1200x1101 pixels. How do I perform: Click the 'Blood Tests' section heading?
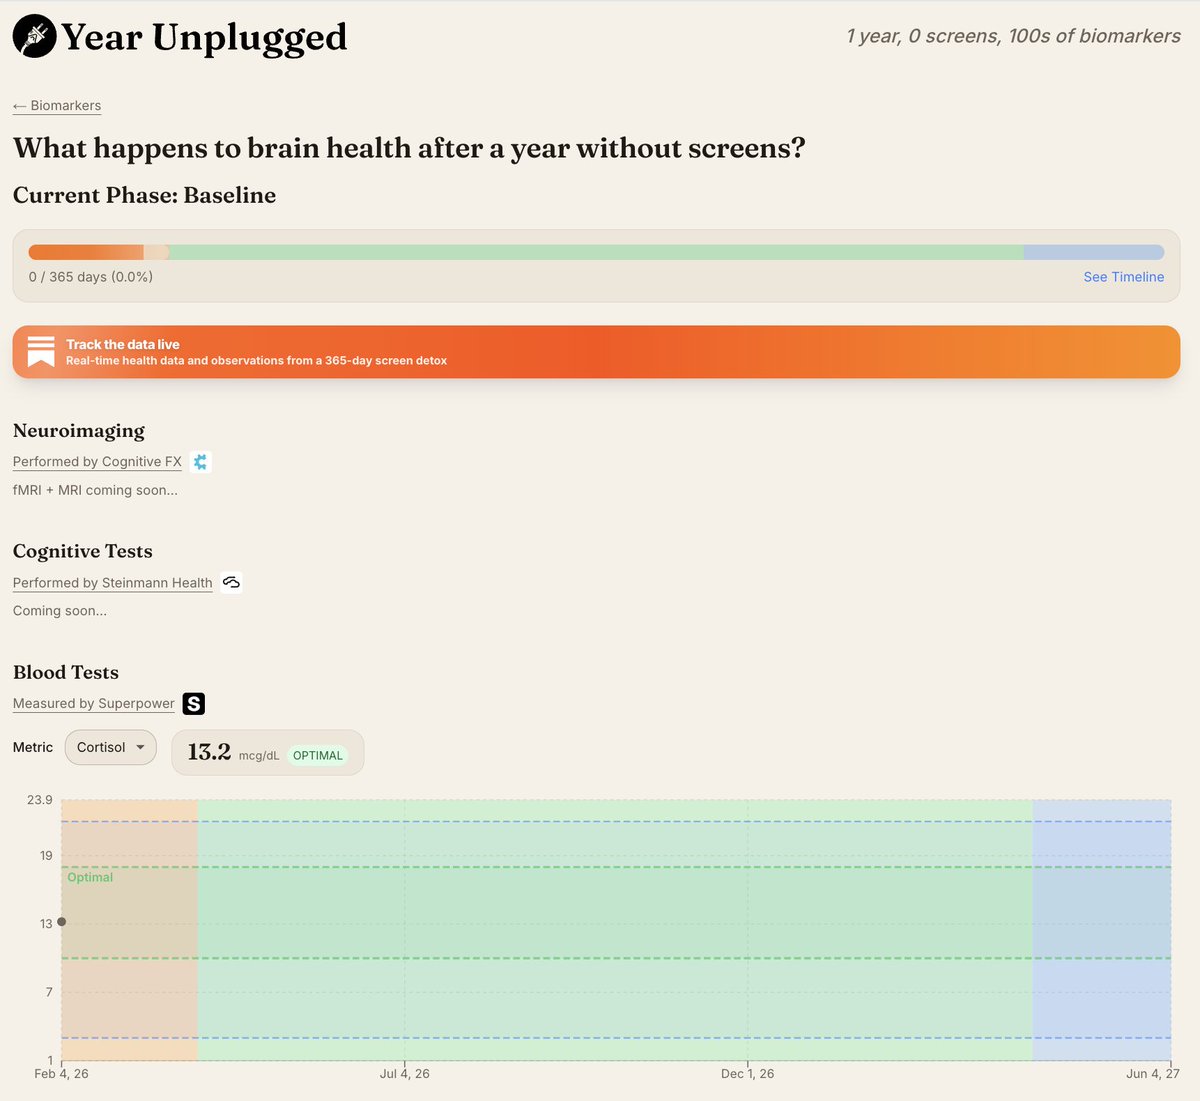tap(66, 673)
